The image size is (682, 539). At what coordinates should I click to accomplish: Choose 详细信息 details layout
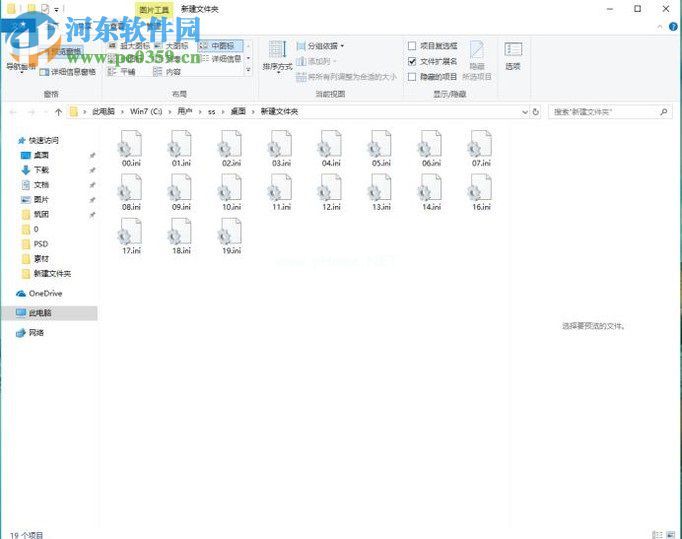tap(221, 58)
